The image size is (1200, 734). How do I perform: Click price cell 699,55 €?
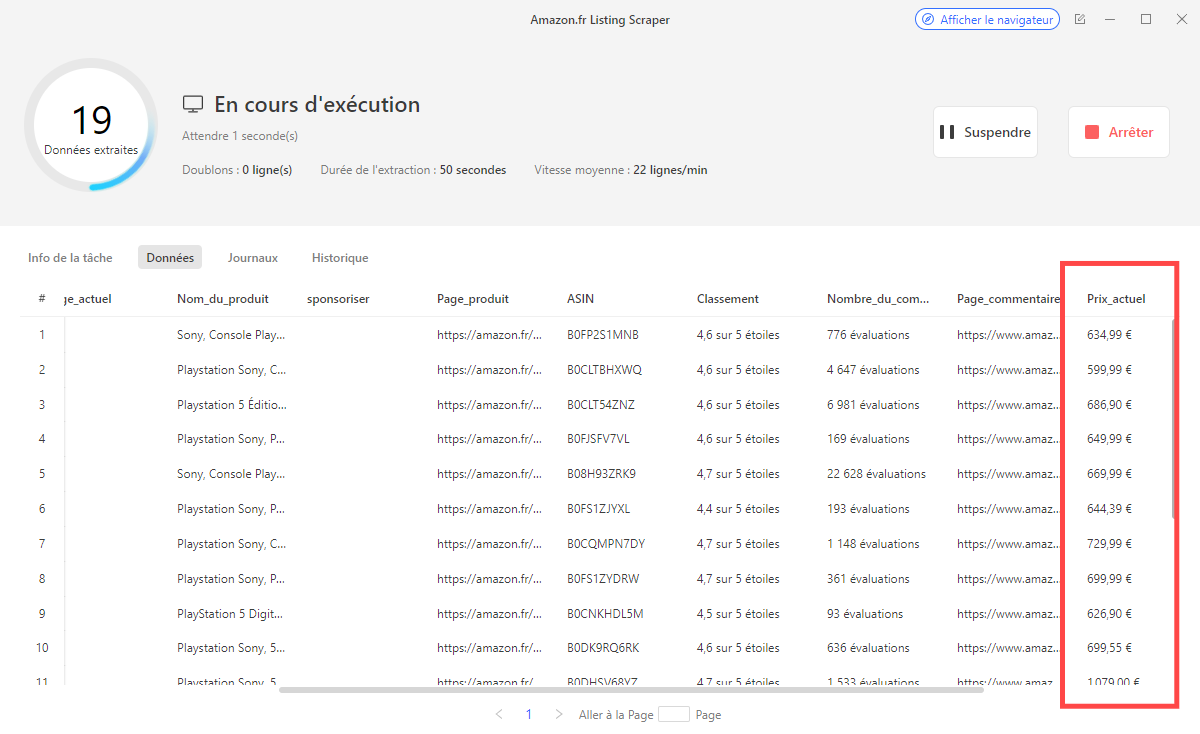1109,648
